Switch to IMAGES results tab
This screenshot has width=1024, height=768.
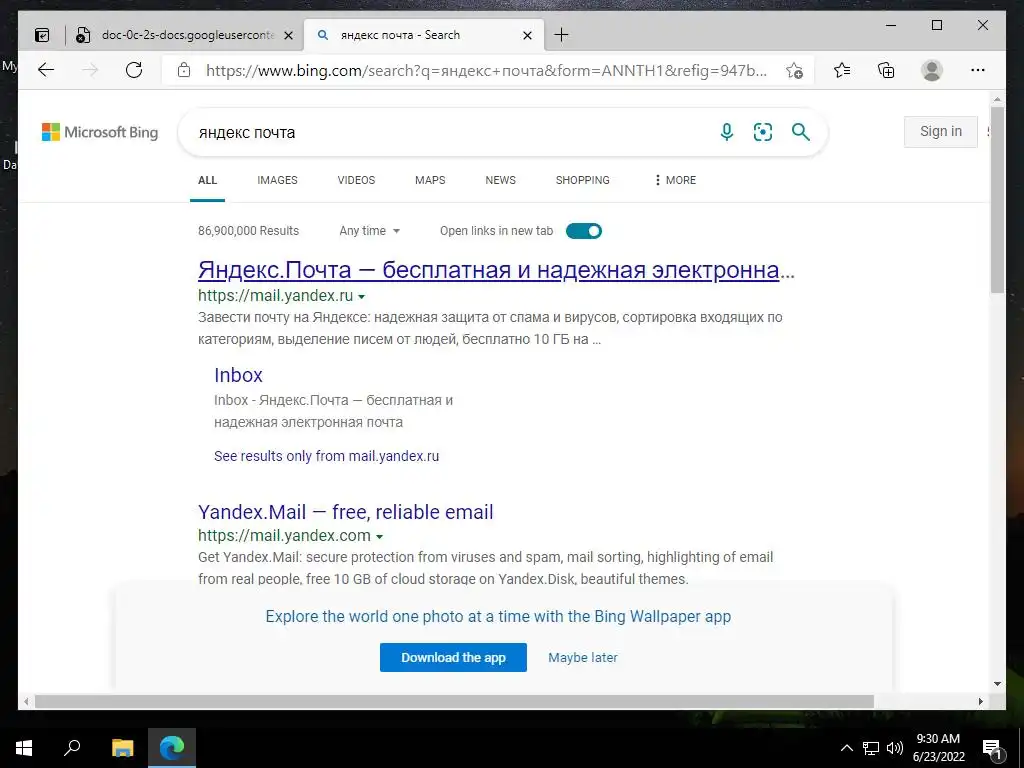pos(278,180)
